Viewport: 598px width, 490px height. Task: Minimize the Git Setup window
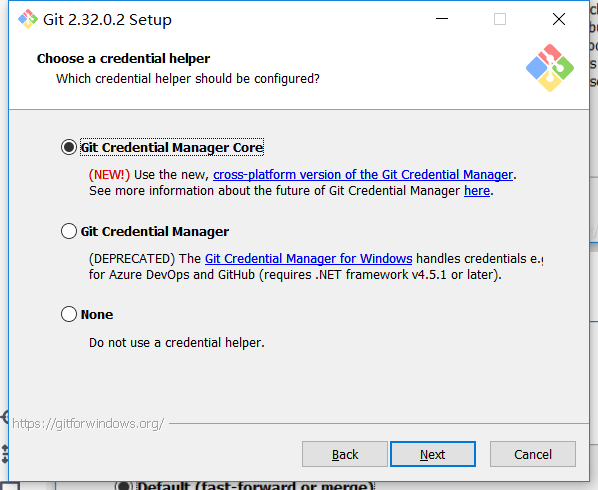[x=442, y=19]
